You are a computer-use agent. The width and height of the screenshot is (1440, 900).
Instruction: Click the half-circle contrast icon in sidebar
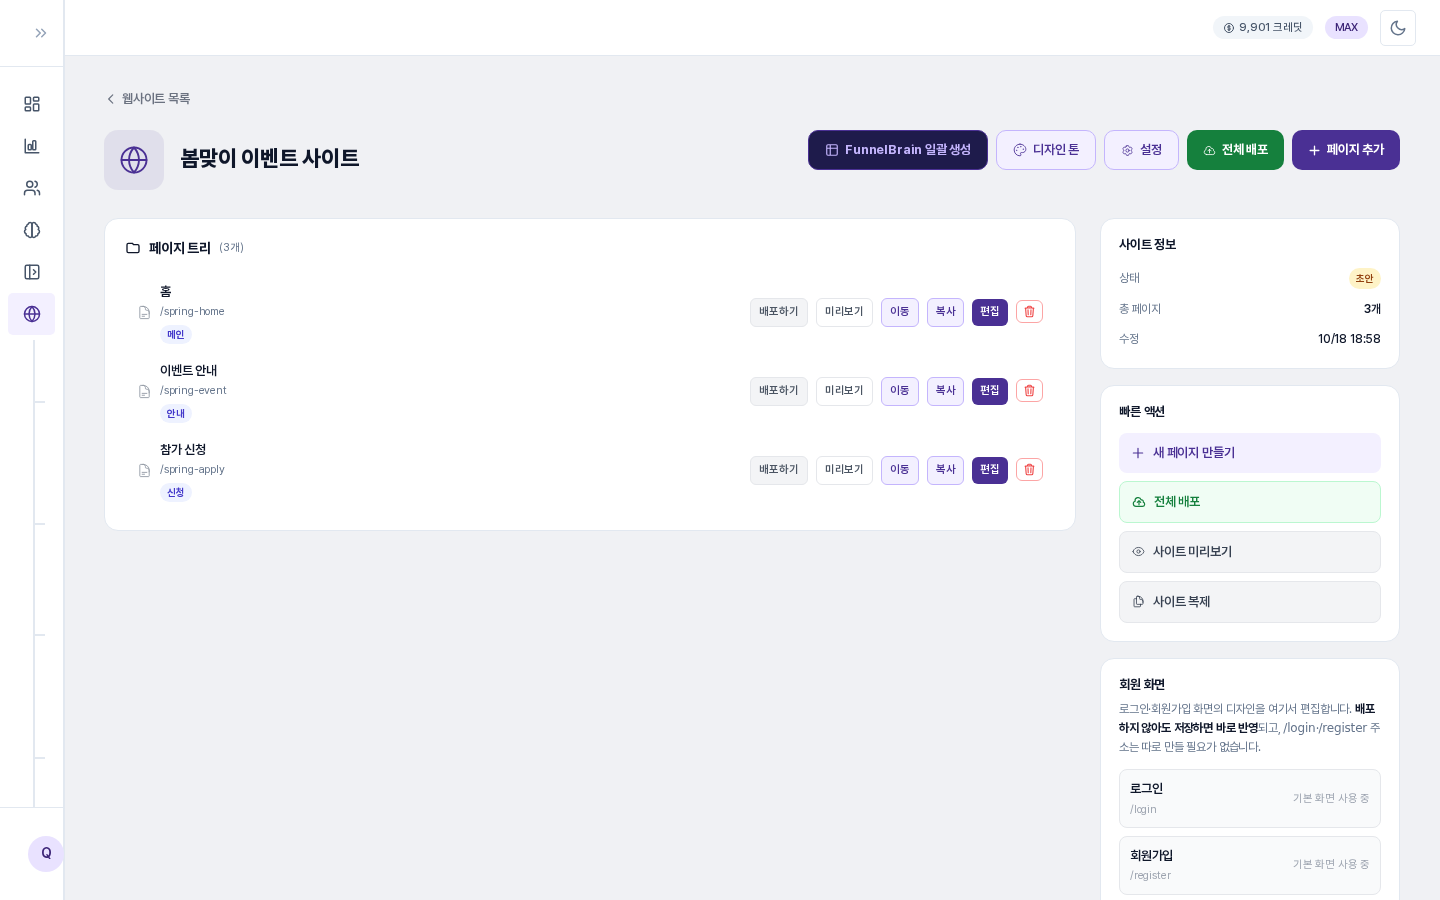32,230
